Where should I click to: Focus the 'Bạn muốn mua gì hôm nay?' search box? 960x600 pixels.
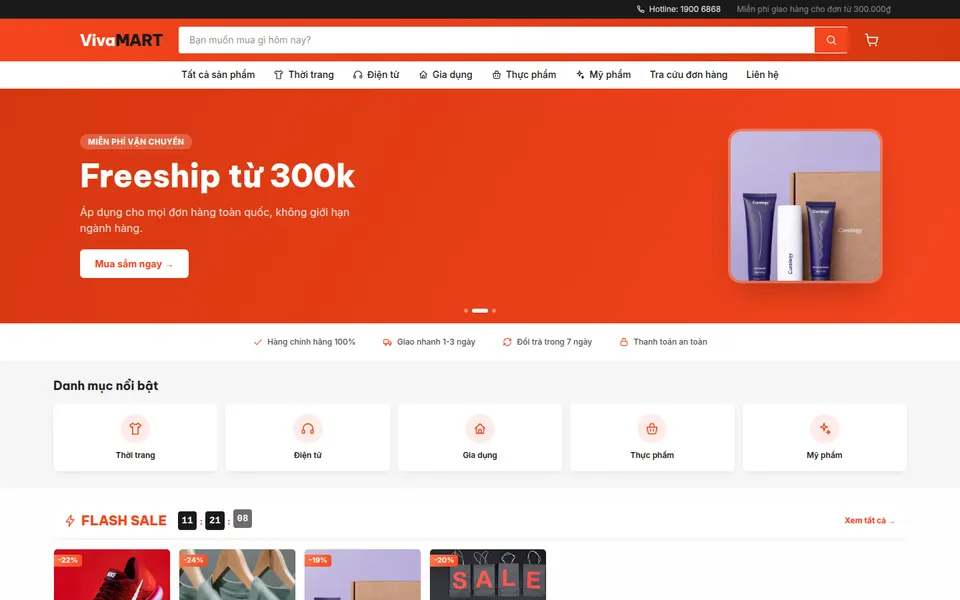497,40
